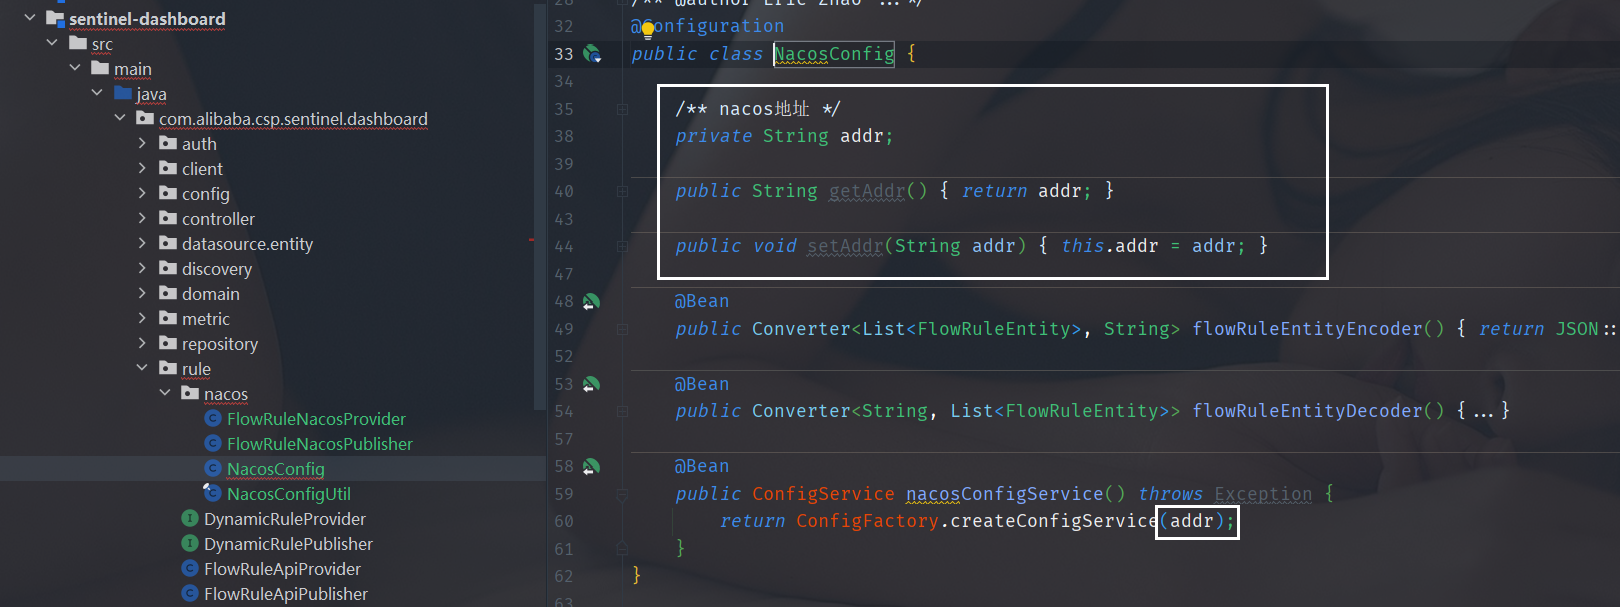1620x607 pixels.
Task: Click the rule package folder icon
Action: 168,368
